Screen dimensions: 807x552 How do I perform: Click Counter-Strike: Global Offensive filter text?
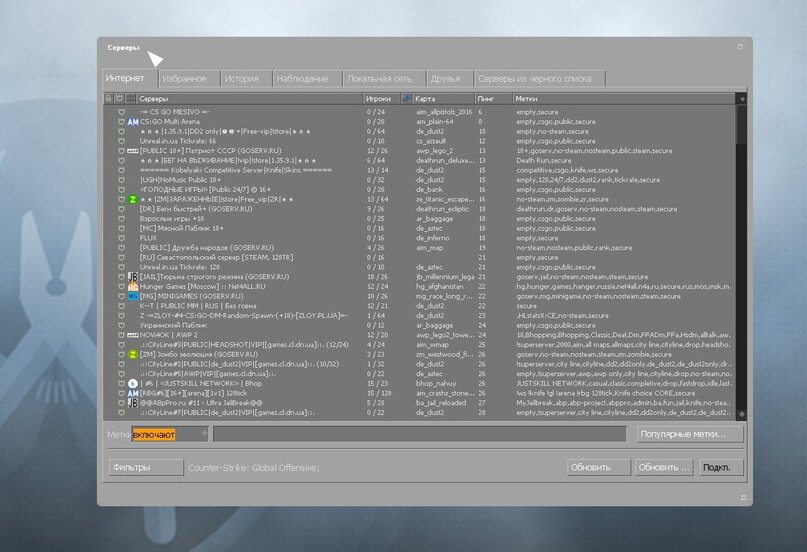tap(254, 468)
